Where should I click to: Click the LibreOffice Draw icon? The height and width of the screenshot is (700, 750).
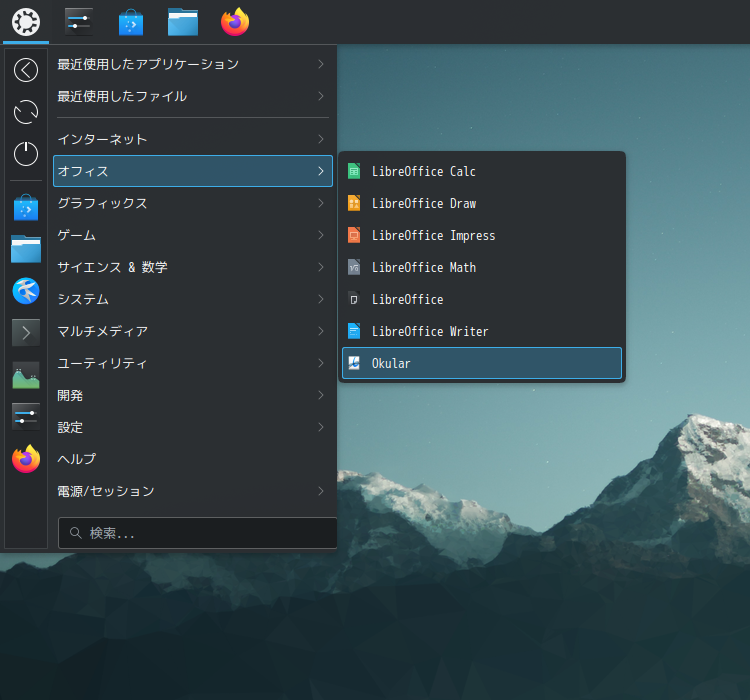click(x=354, y=203)
